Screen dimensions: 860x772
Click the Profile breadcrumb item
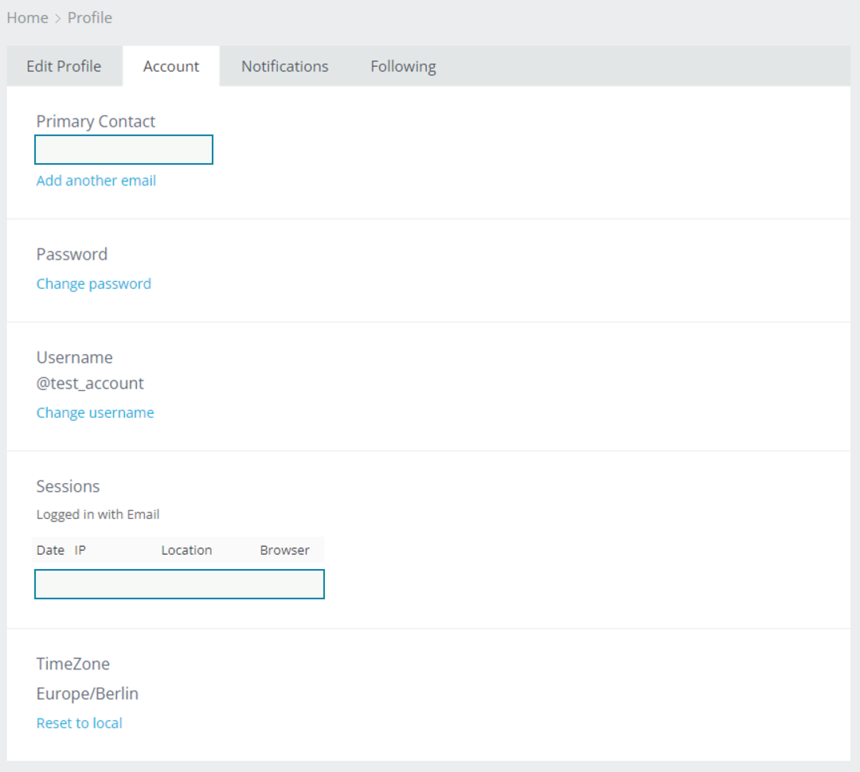click(90, 18)
